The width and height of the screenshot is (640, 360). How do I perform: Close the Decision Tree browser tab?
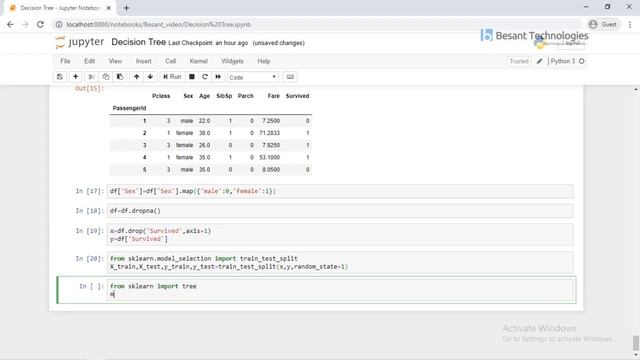point(109,8)
